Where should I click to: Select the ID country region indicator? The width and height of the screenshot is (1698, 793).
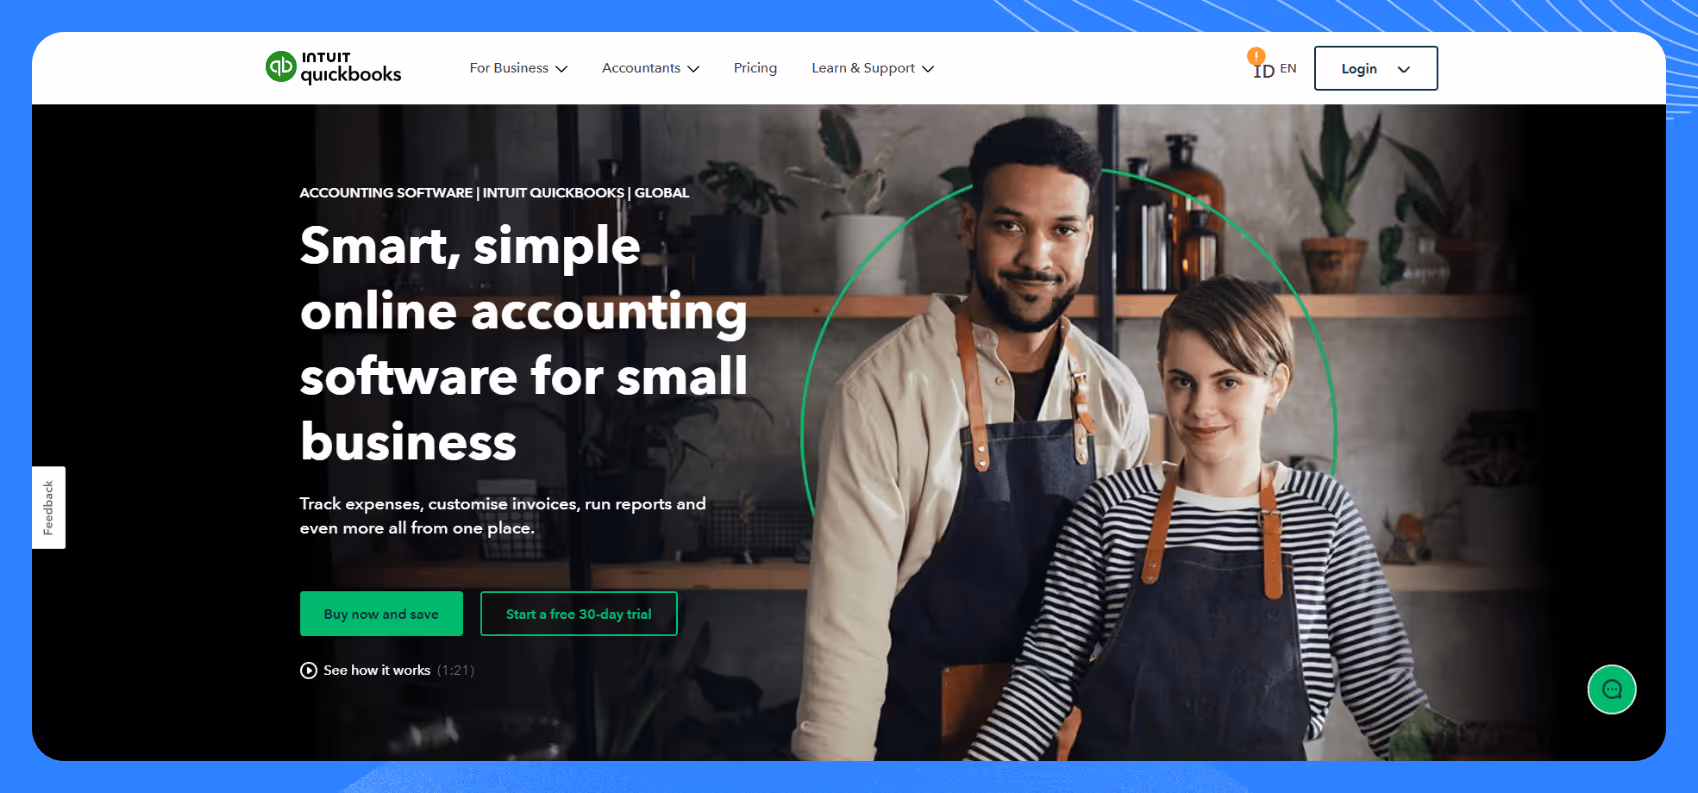[x=1264, y=71]
